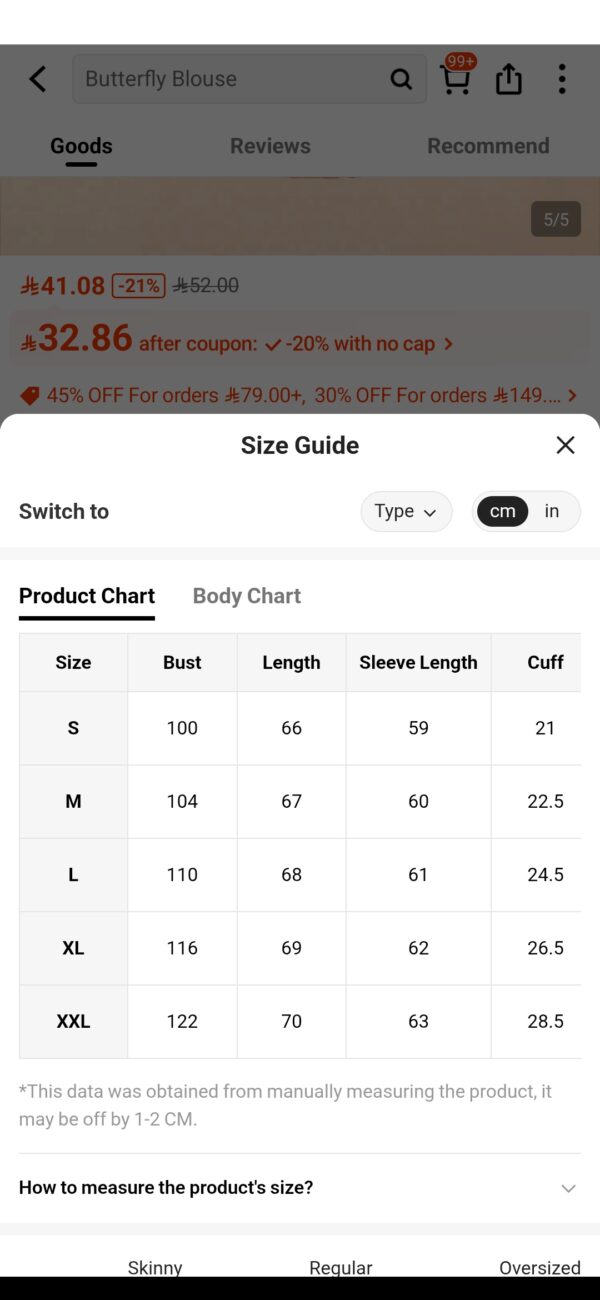600x1300 pixels.
Task: Tap the -21% discount badge
Action: click(x=138, y=285)
